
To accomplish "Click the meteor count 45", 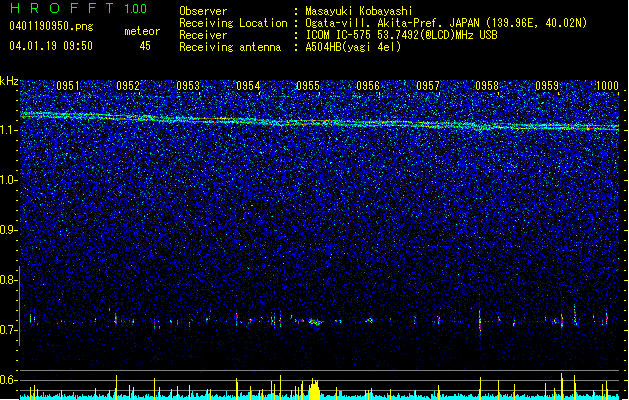I will pyautogui.click(x=145, y=46).
